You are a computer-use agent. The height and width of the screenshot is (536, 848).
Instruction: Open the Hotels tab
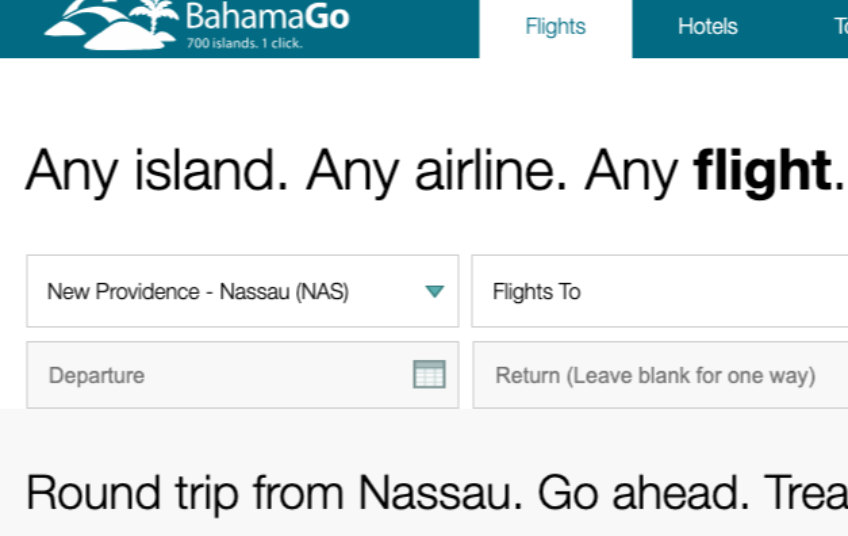[x=707, y=27]
